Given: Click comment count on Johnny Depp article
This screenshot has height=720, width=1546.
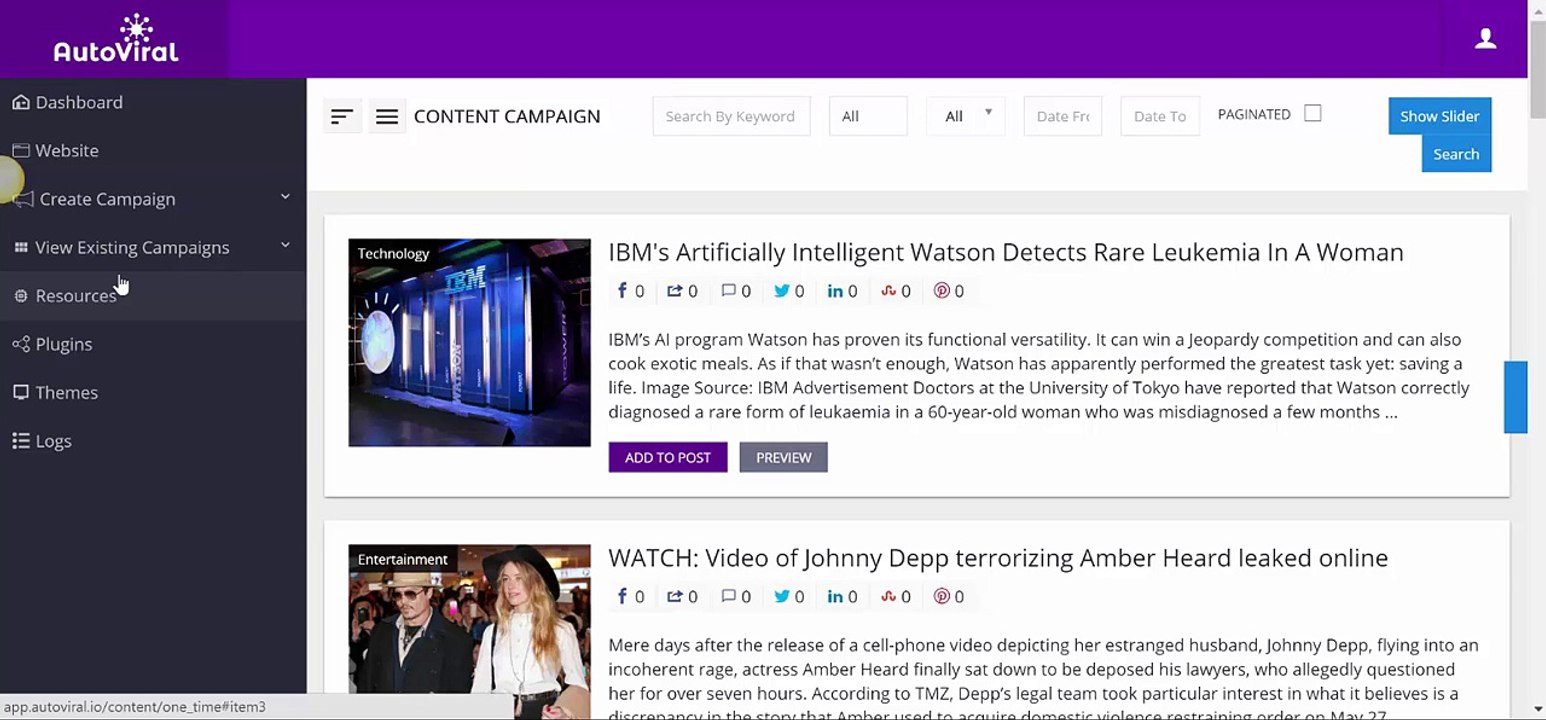Looking at the screenshot, I should 736,597.
